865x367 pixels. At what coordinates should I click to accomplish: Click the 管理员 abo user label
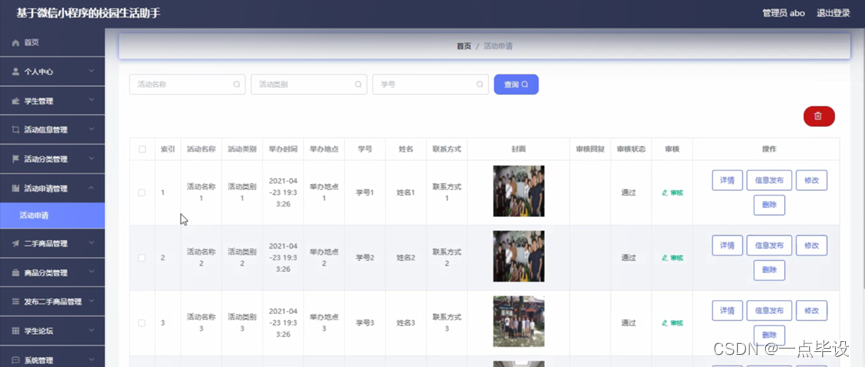click(x=783, y=13)
